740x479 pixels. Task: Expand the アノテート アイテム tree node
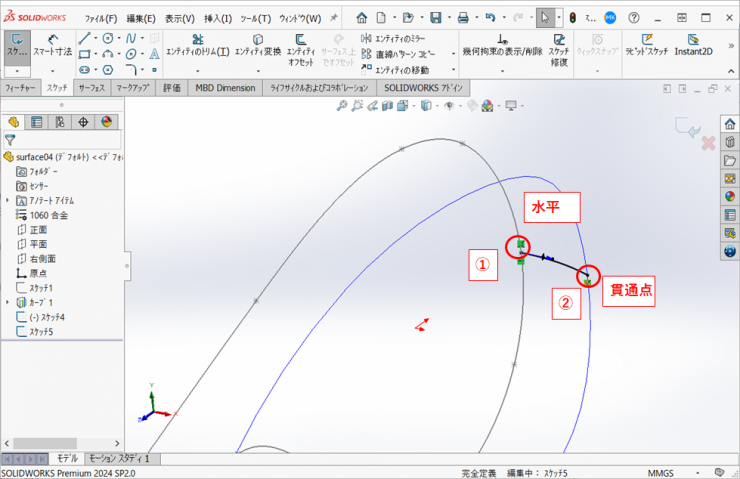(8, 200)
